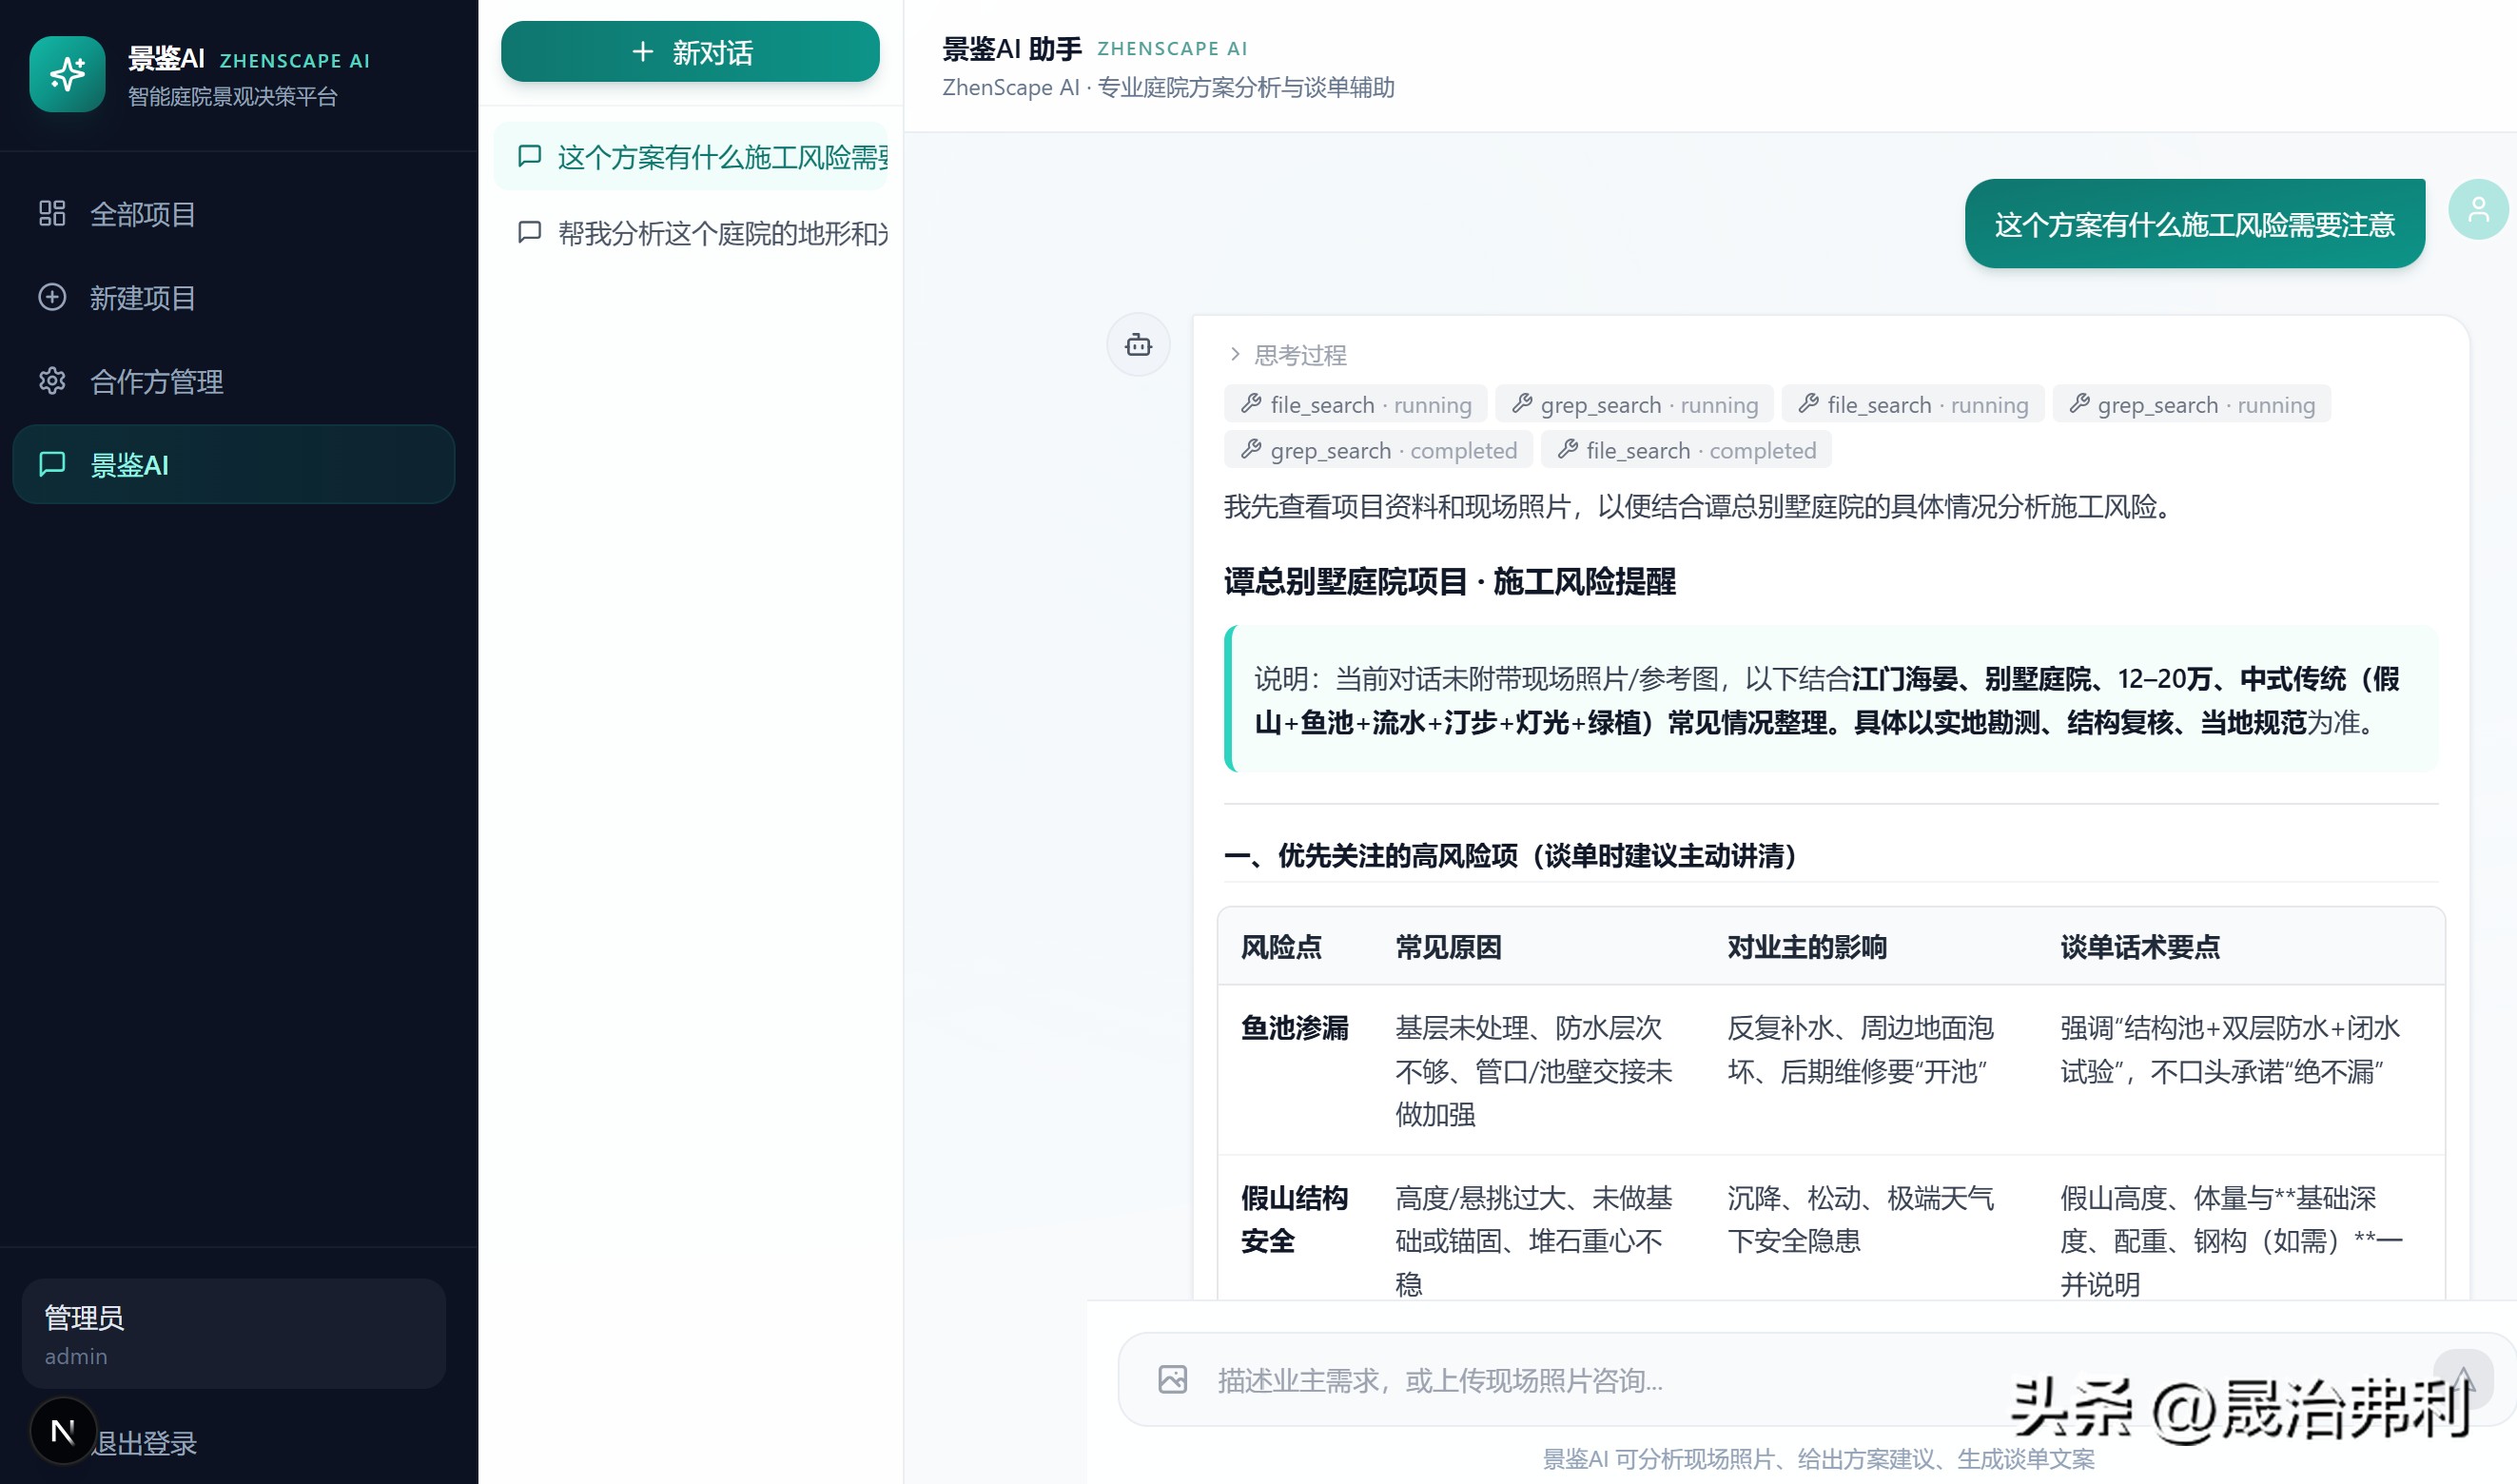Click the image upload icon in input box

tap(1172, 1380)
